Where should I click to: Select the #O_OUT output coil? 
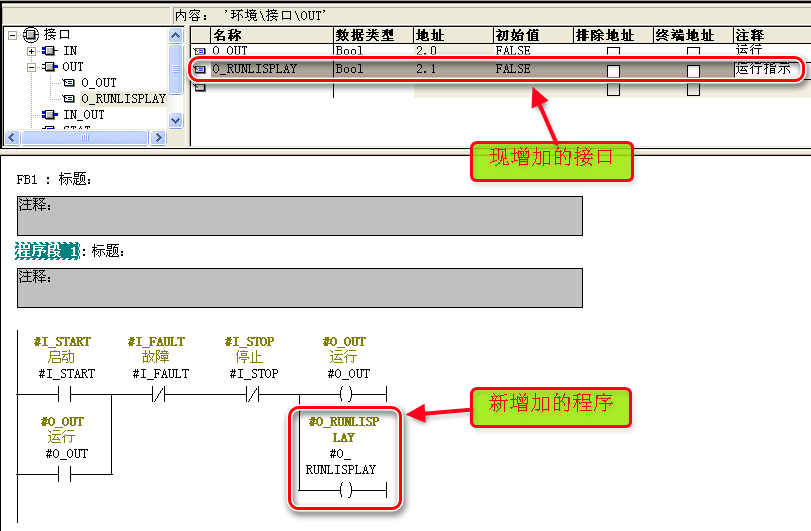(x=346, y=395)
